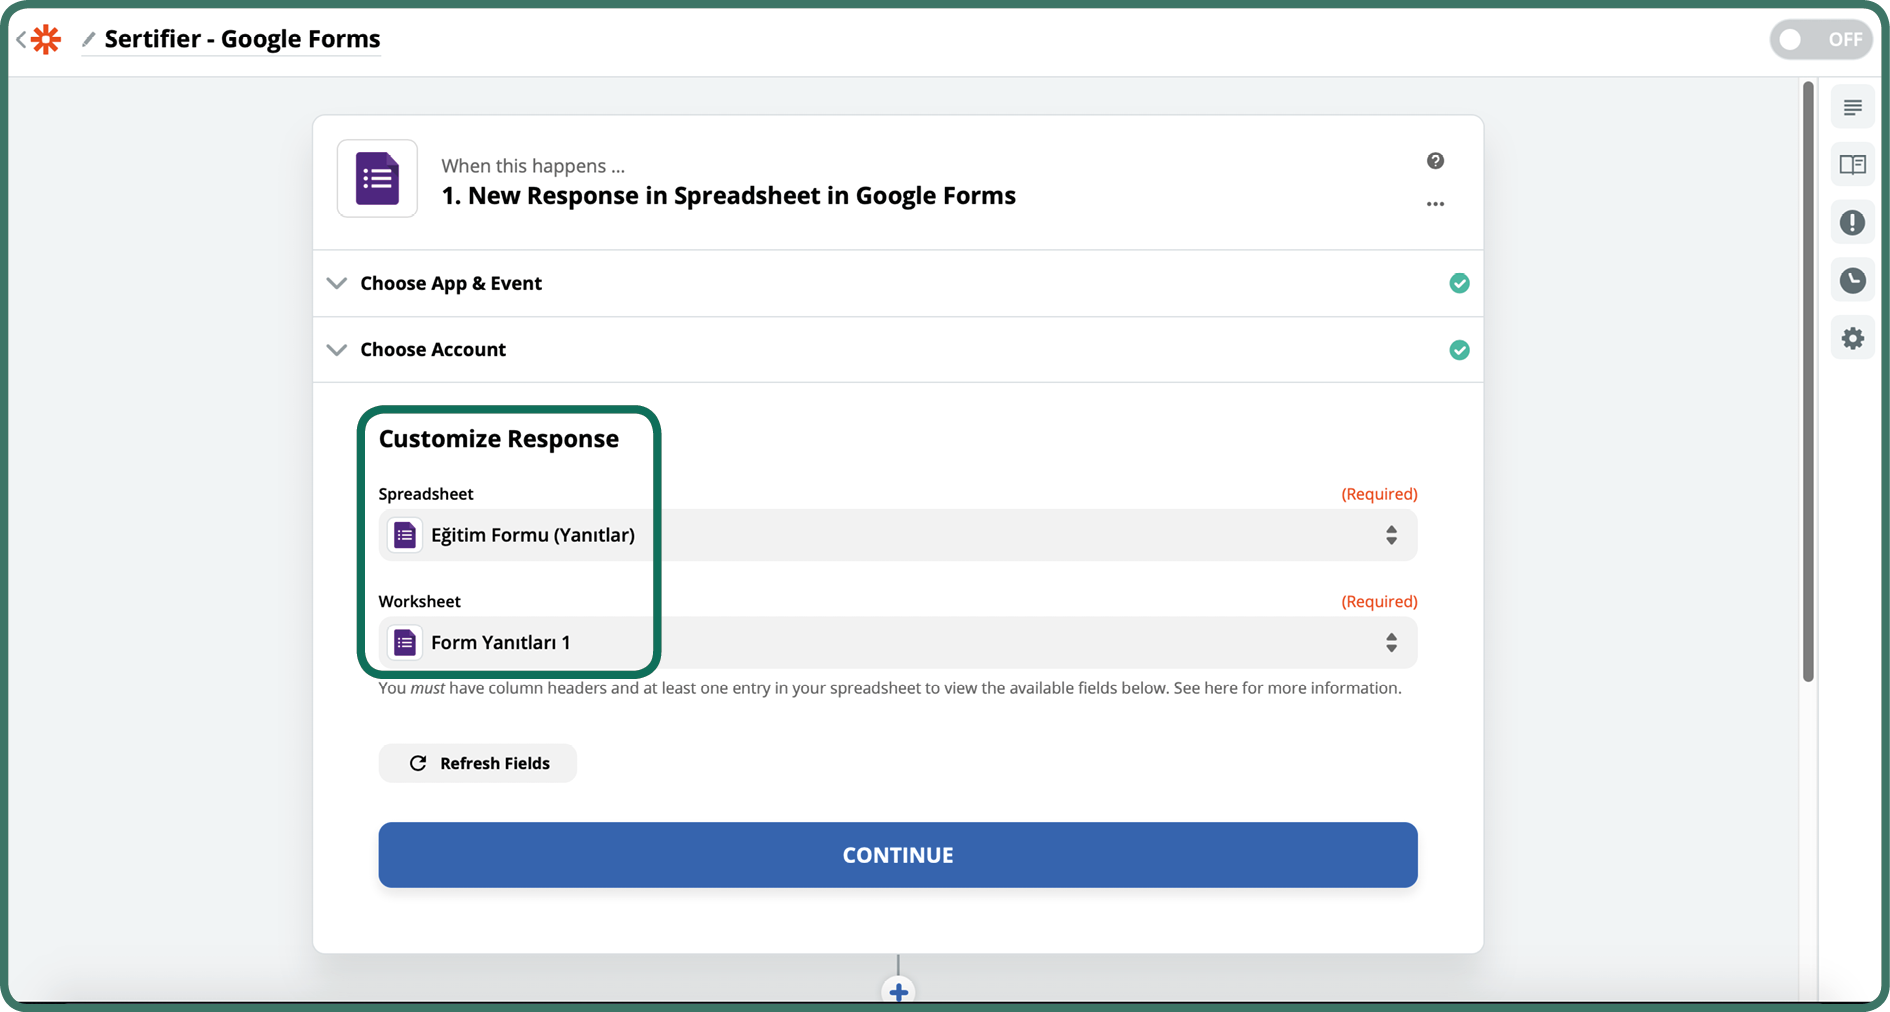Open the Spreadsheet dropdown Eğitim Formu (Yanıtlar)

[x=897, y=535]
